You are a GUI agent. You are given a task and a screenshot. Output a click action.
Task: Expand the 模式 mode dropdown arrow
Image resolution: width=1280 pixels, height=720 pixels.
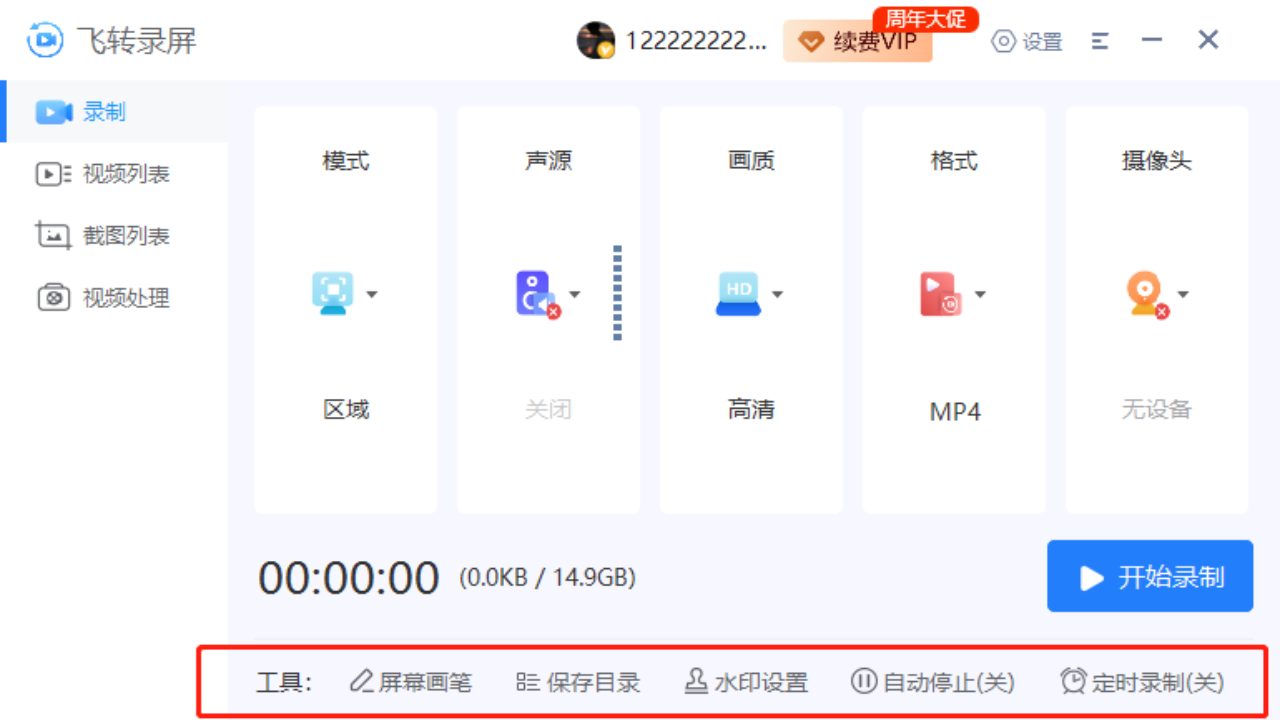click(x=374, y=293)
